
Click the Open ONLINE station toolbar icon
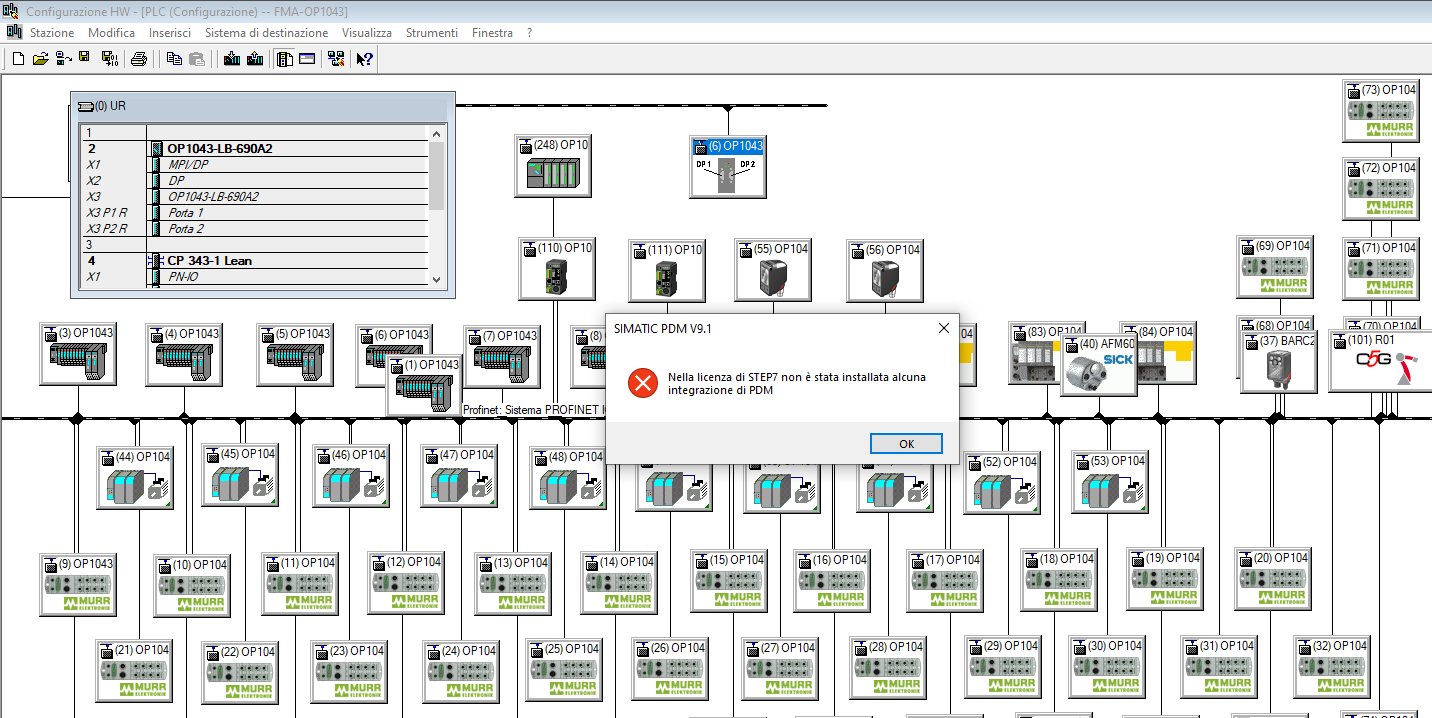pyautogui.click(x=63, y=59)
